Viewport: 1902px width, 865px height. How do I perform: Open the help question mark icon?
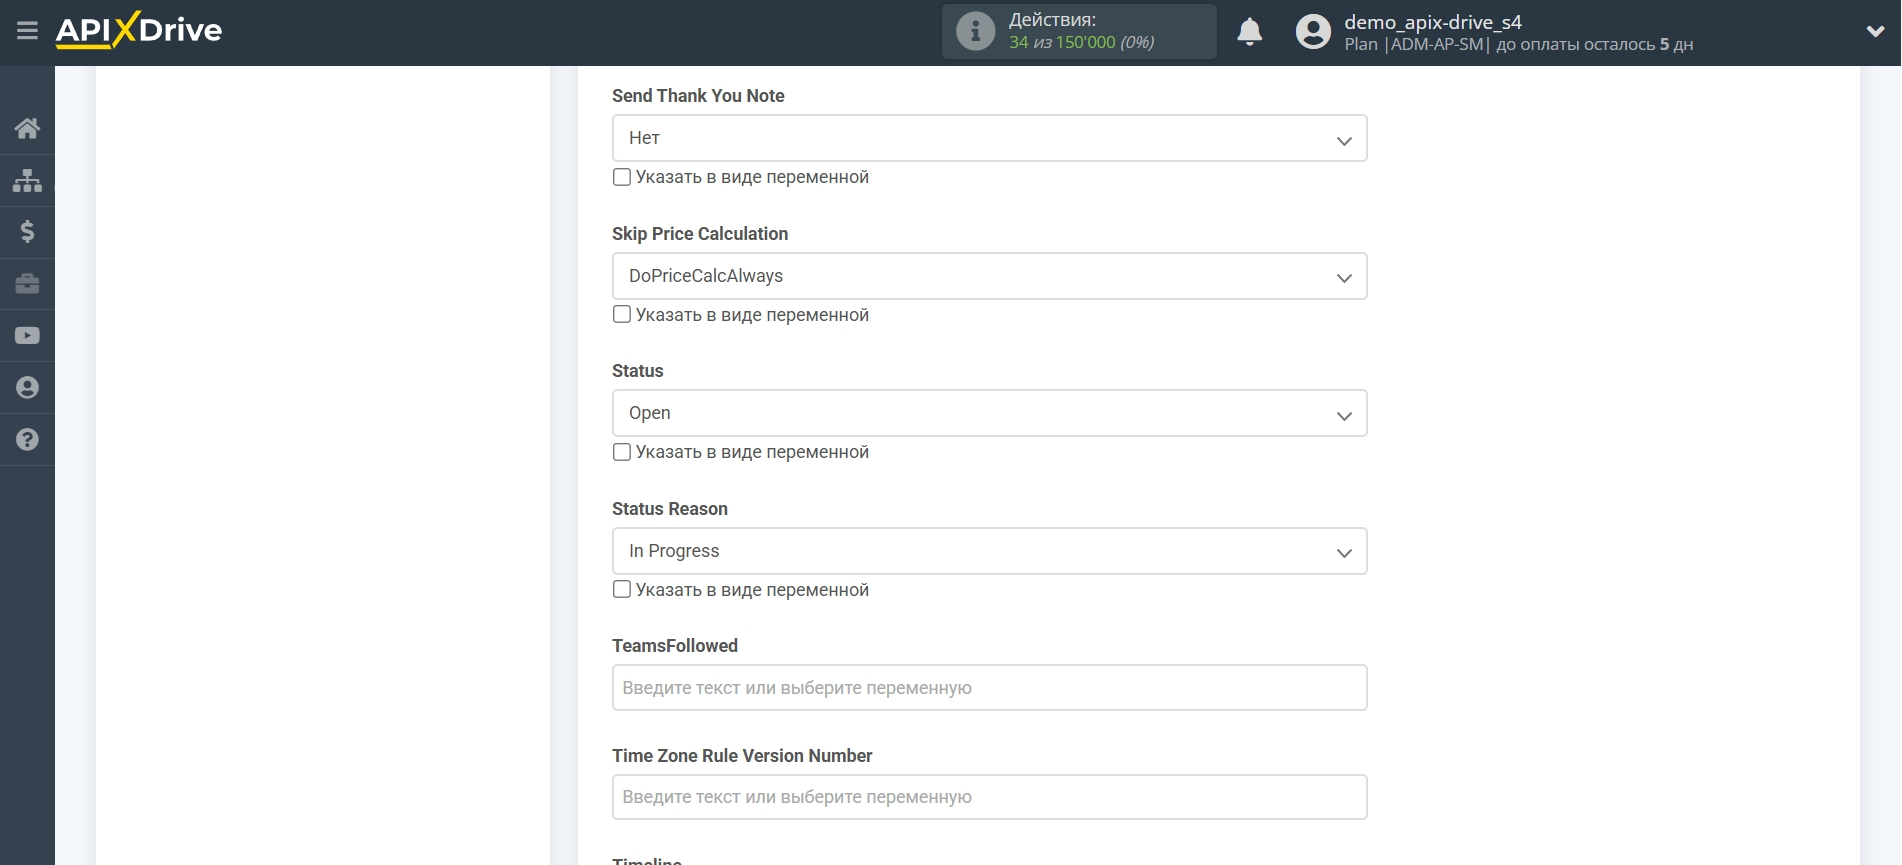(x=27, y=440)
